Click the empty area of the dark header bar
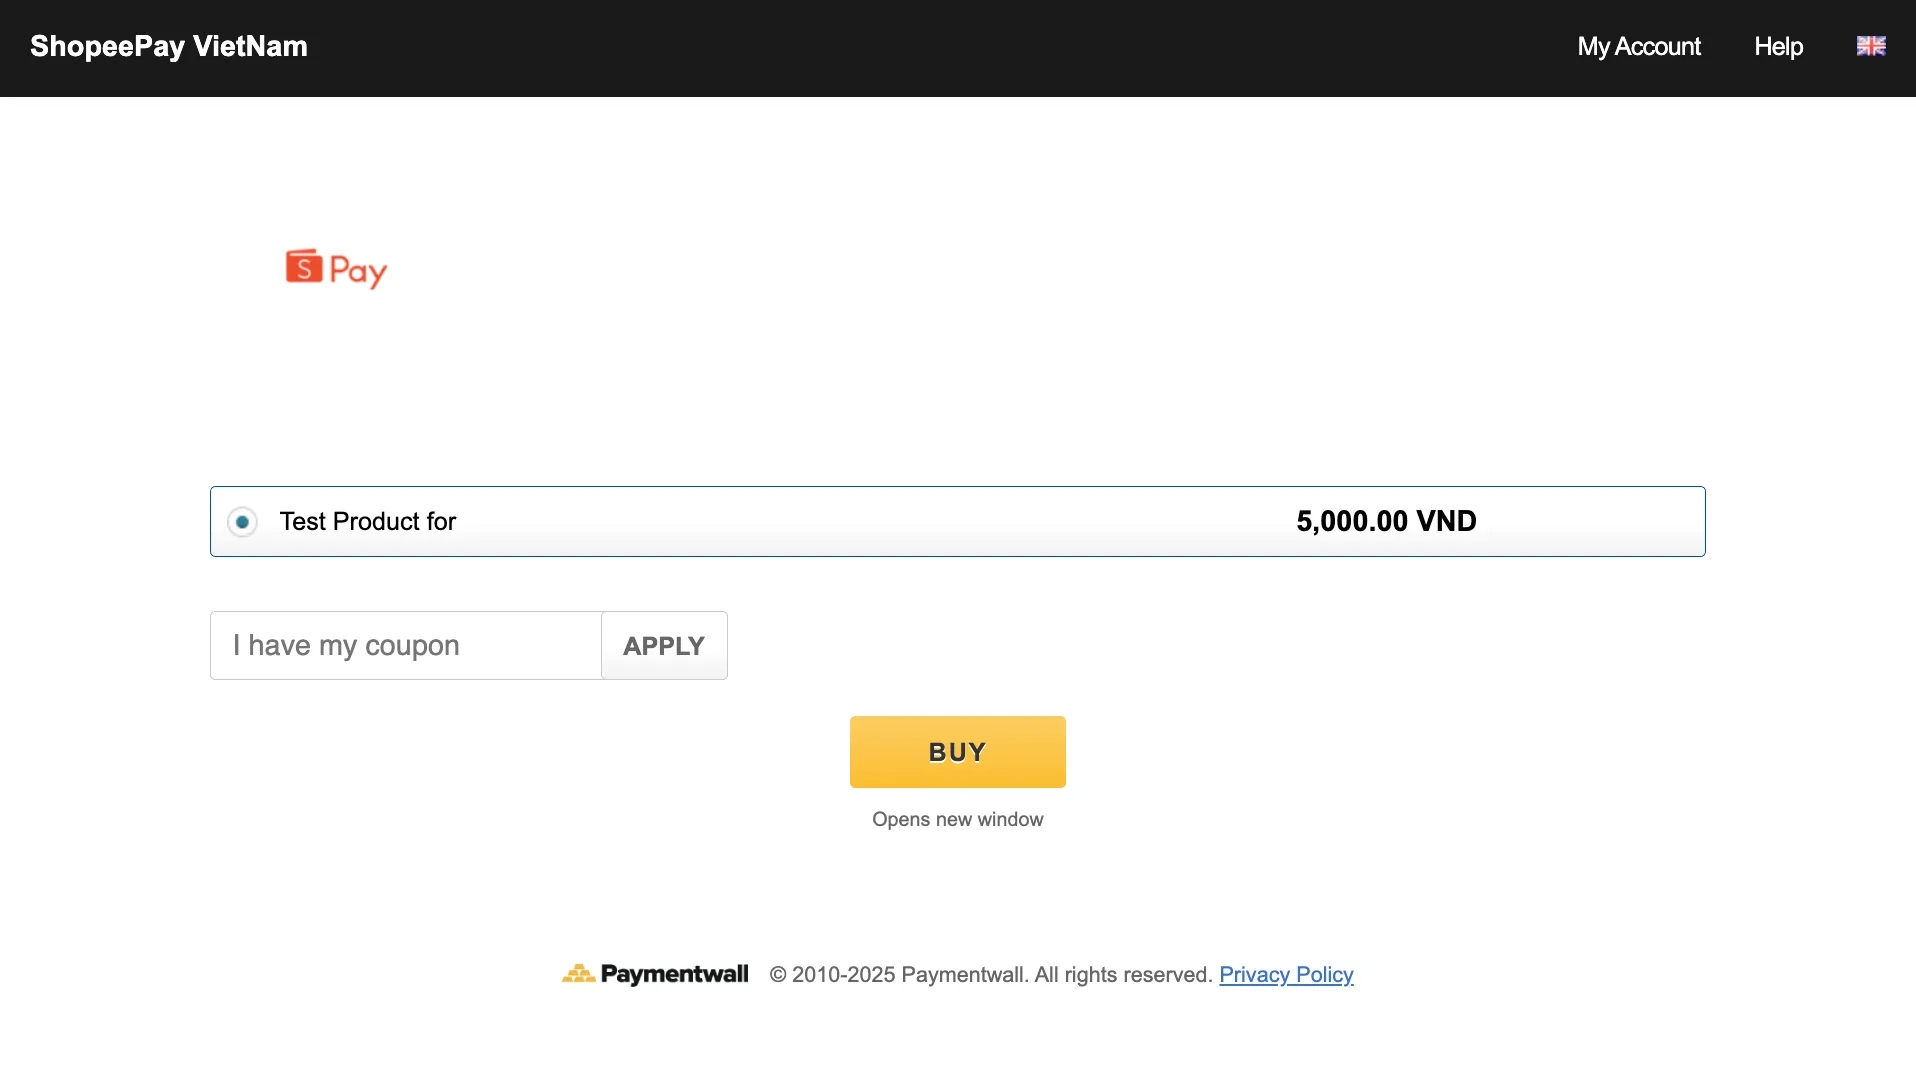The width and height of the screenshot is (1916, 1076). [x=940, y=47]
